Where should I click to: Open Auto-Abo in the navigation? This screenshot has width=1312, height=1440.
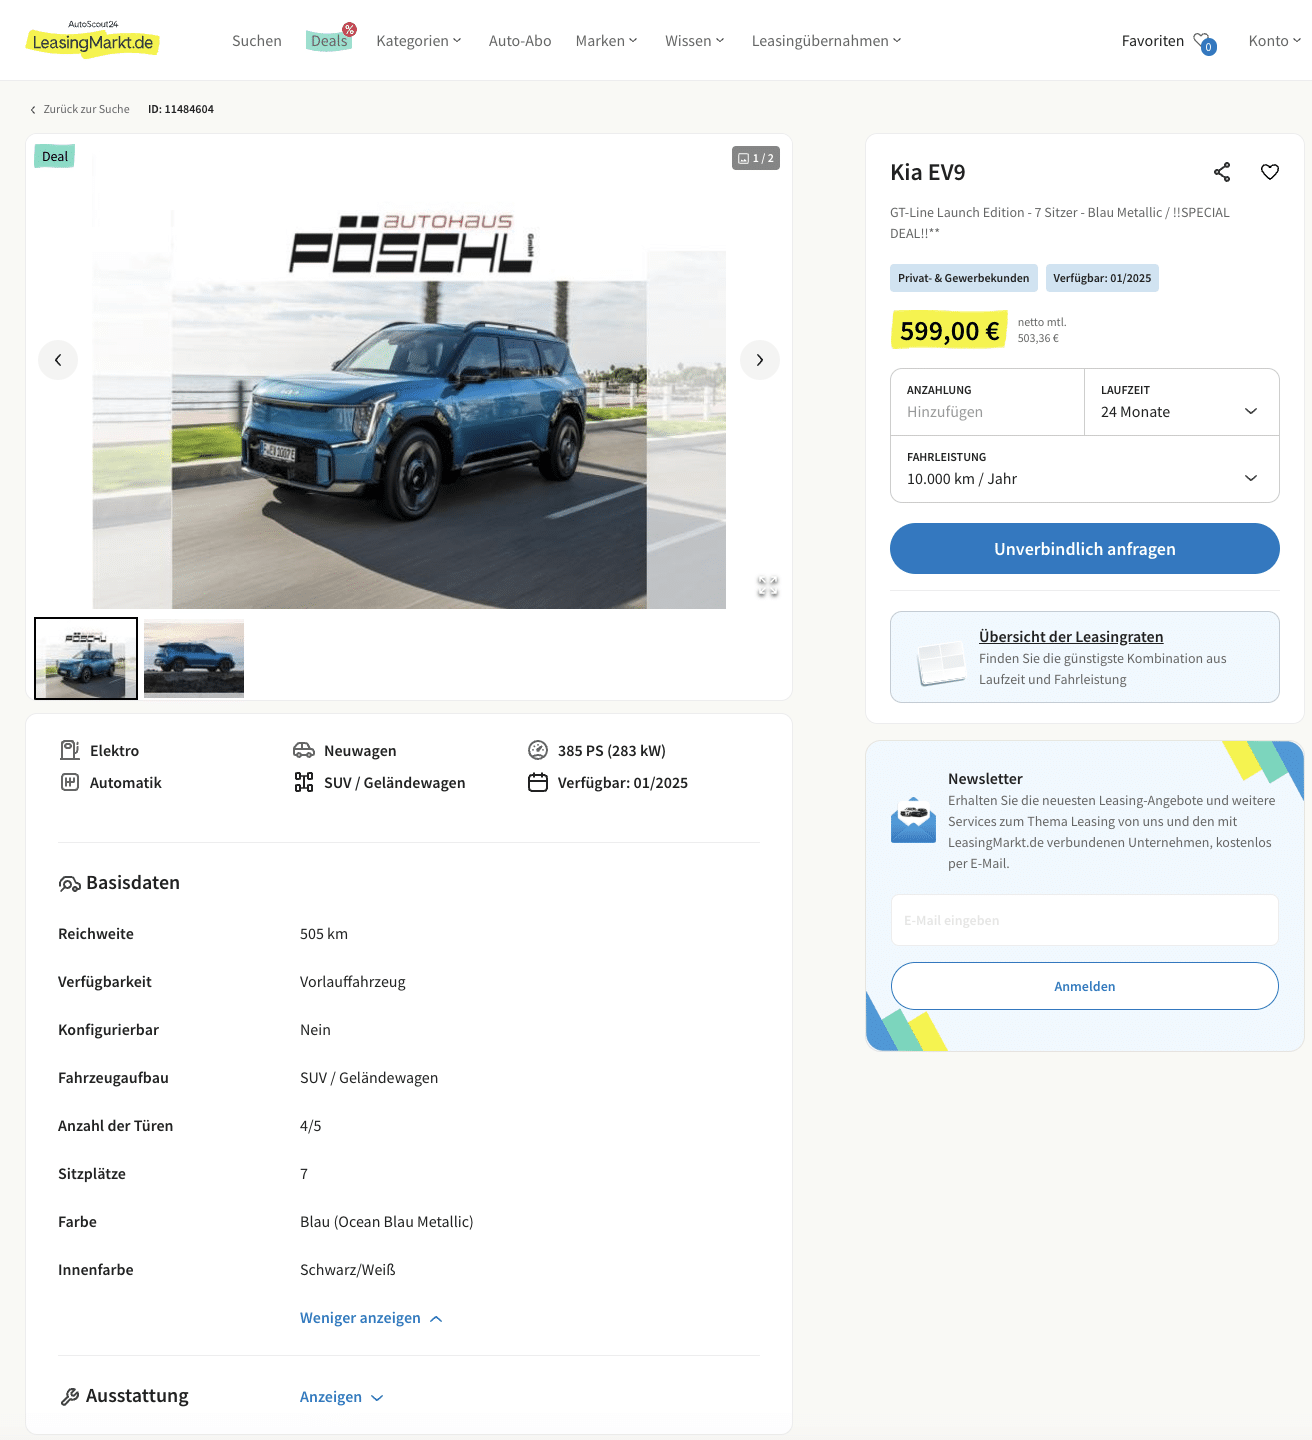tap(520, 41)
